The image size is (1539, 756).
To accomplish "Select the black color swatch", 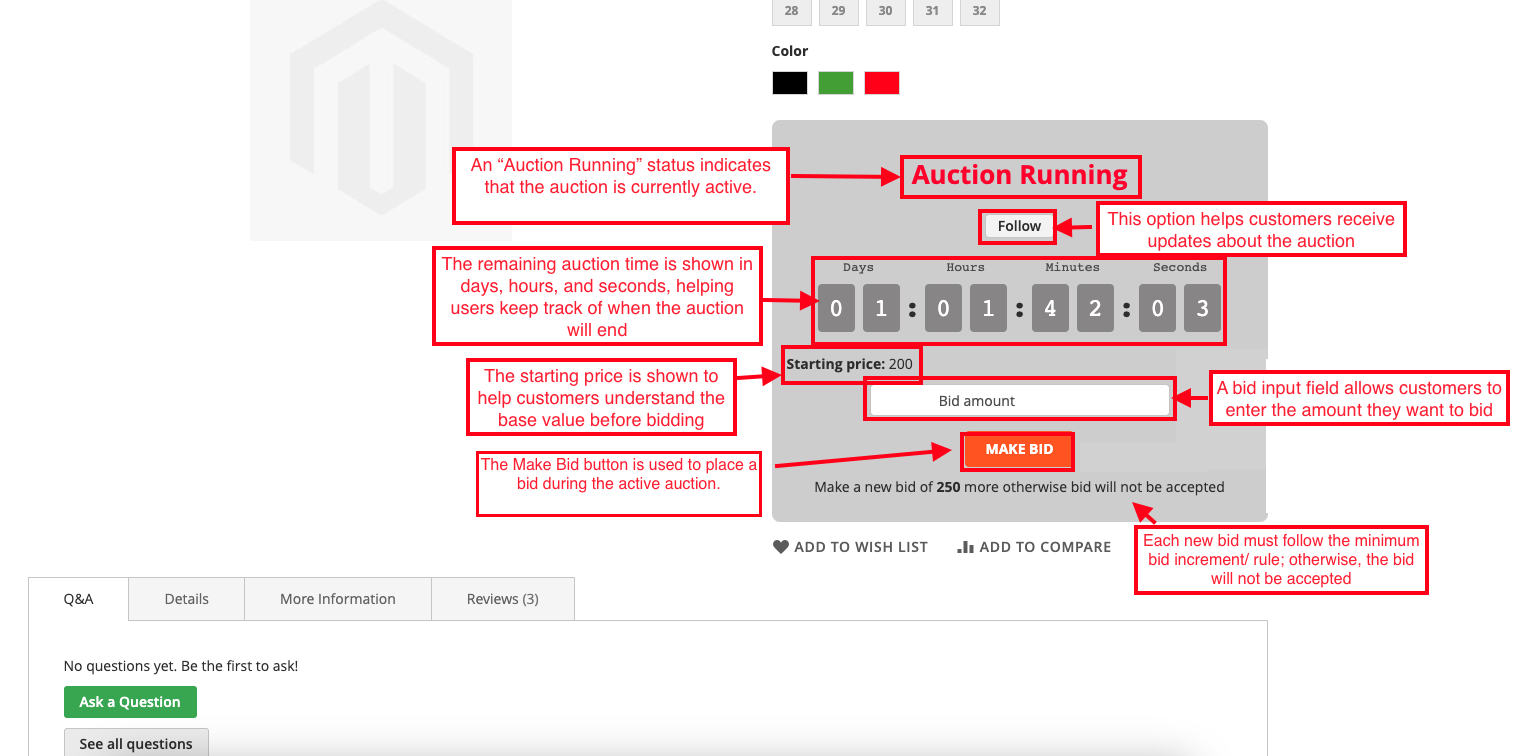I will pyautogui.click(x=789, y=83).
